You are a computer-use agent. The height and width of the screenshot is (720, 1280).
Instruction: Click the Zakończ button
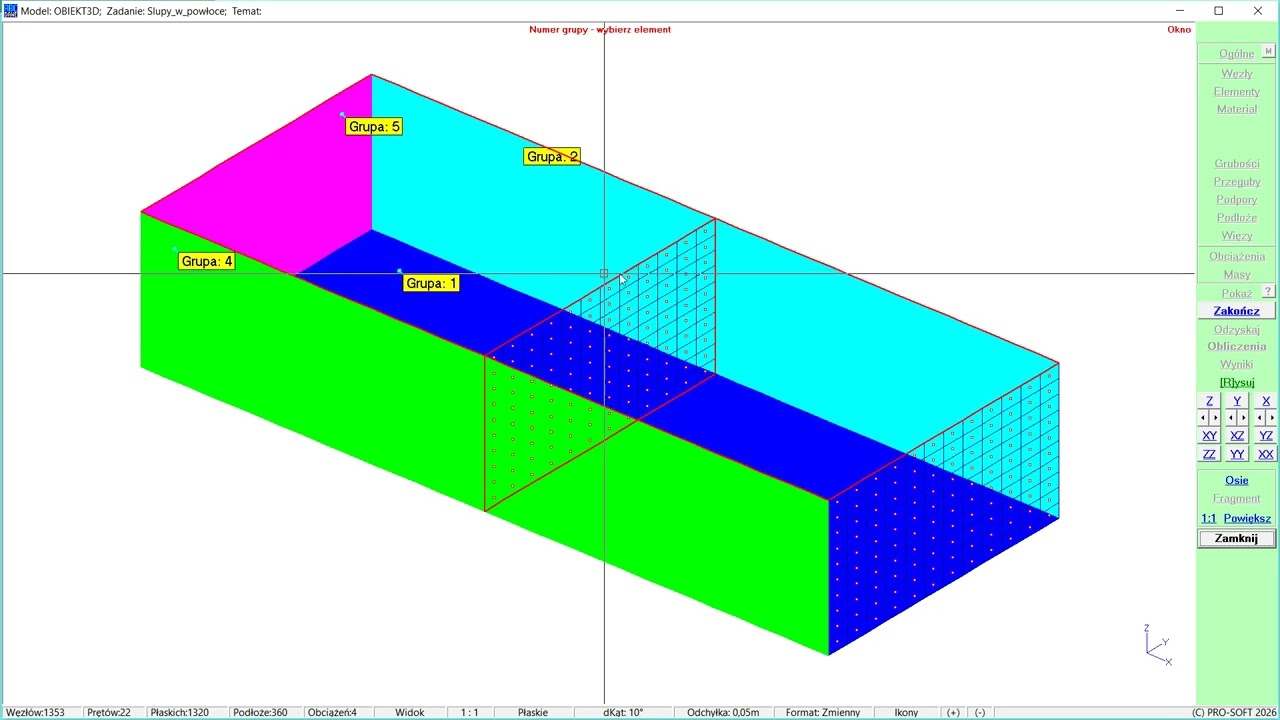tap(1237, 311)
